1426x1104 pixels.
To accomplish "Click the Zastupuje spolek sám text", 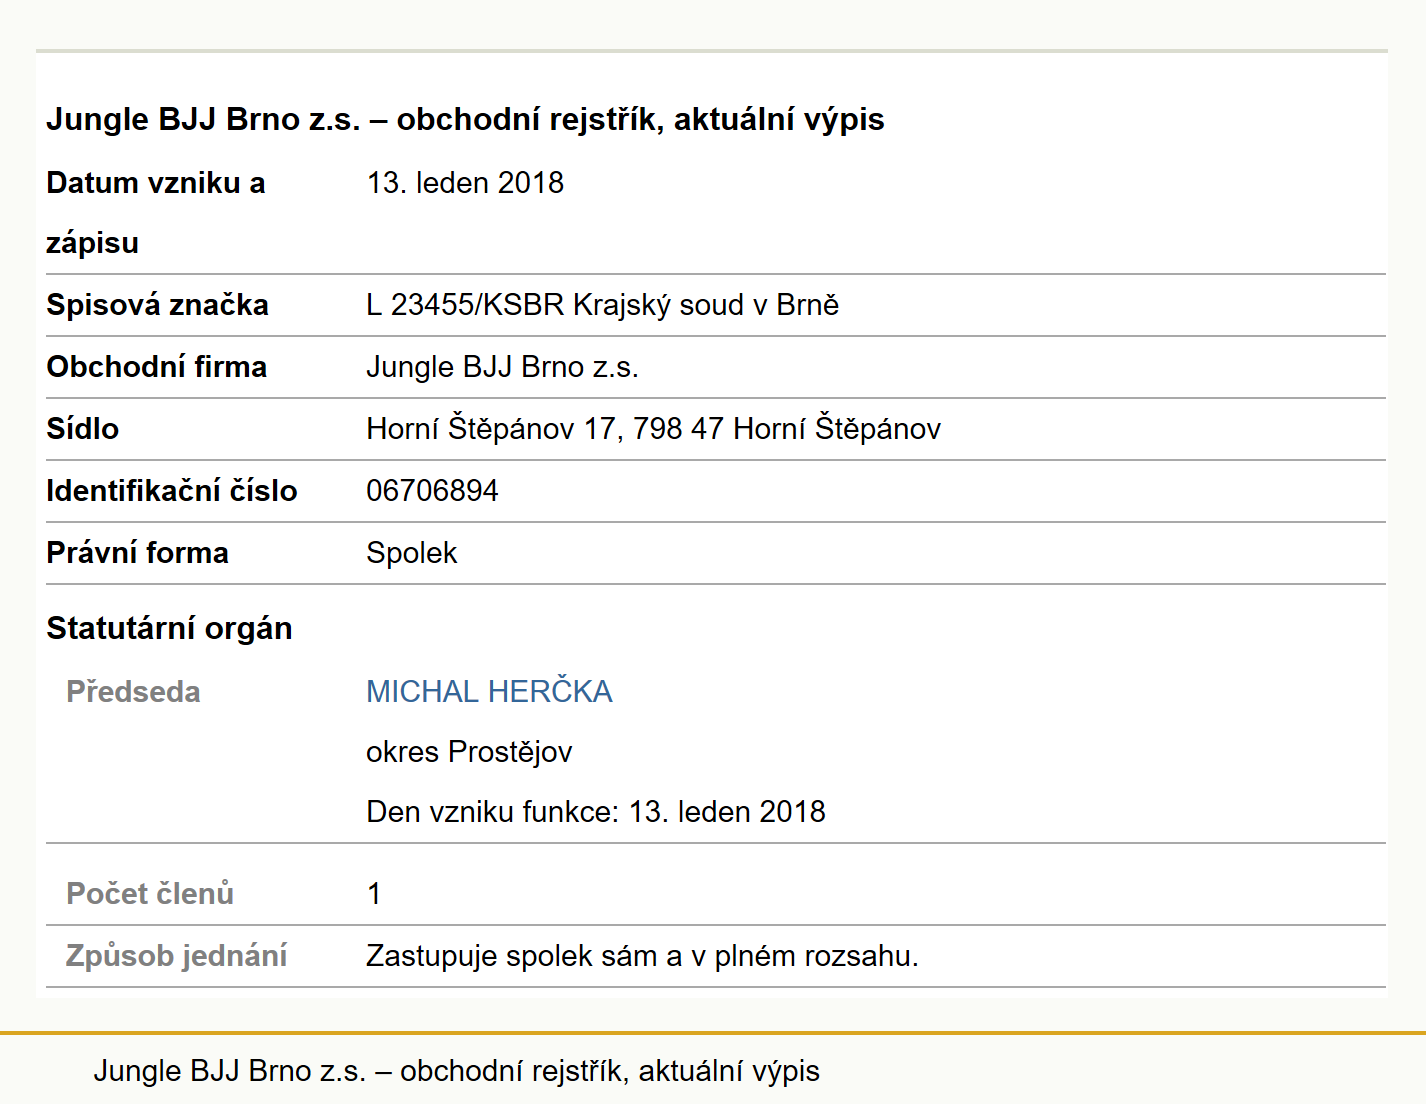I will point(511,956).
